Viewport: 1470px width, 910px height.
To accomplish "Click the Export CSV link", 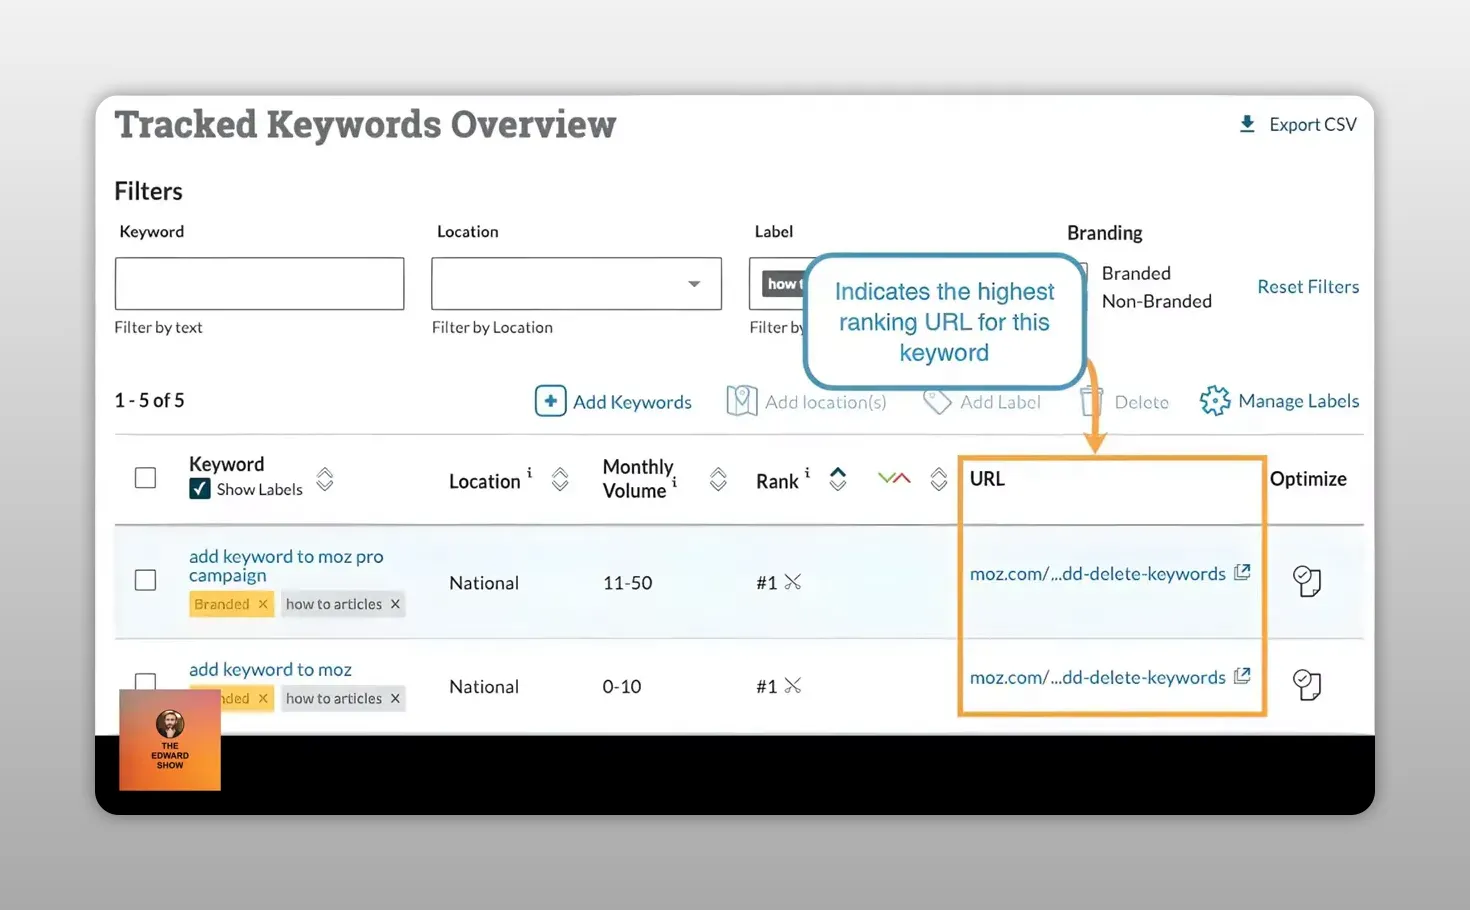I will (1313, 124).
